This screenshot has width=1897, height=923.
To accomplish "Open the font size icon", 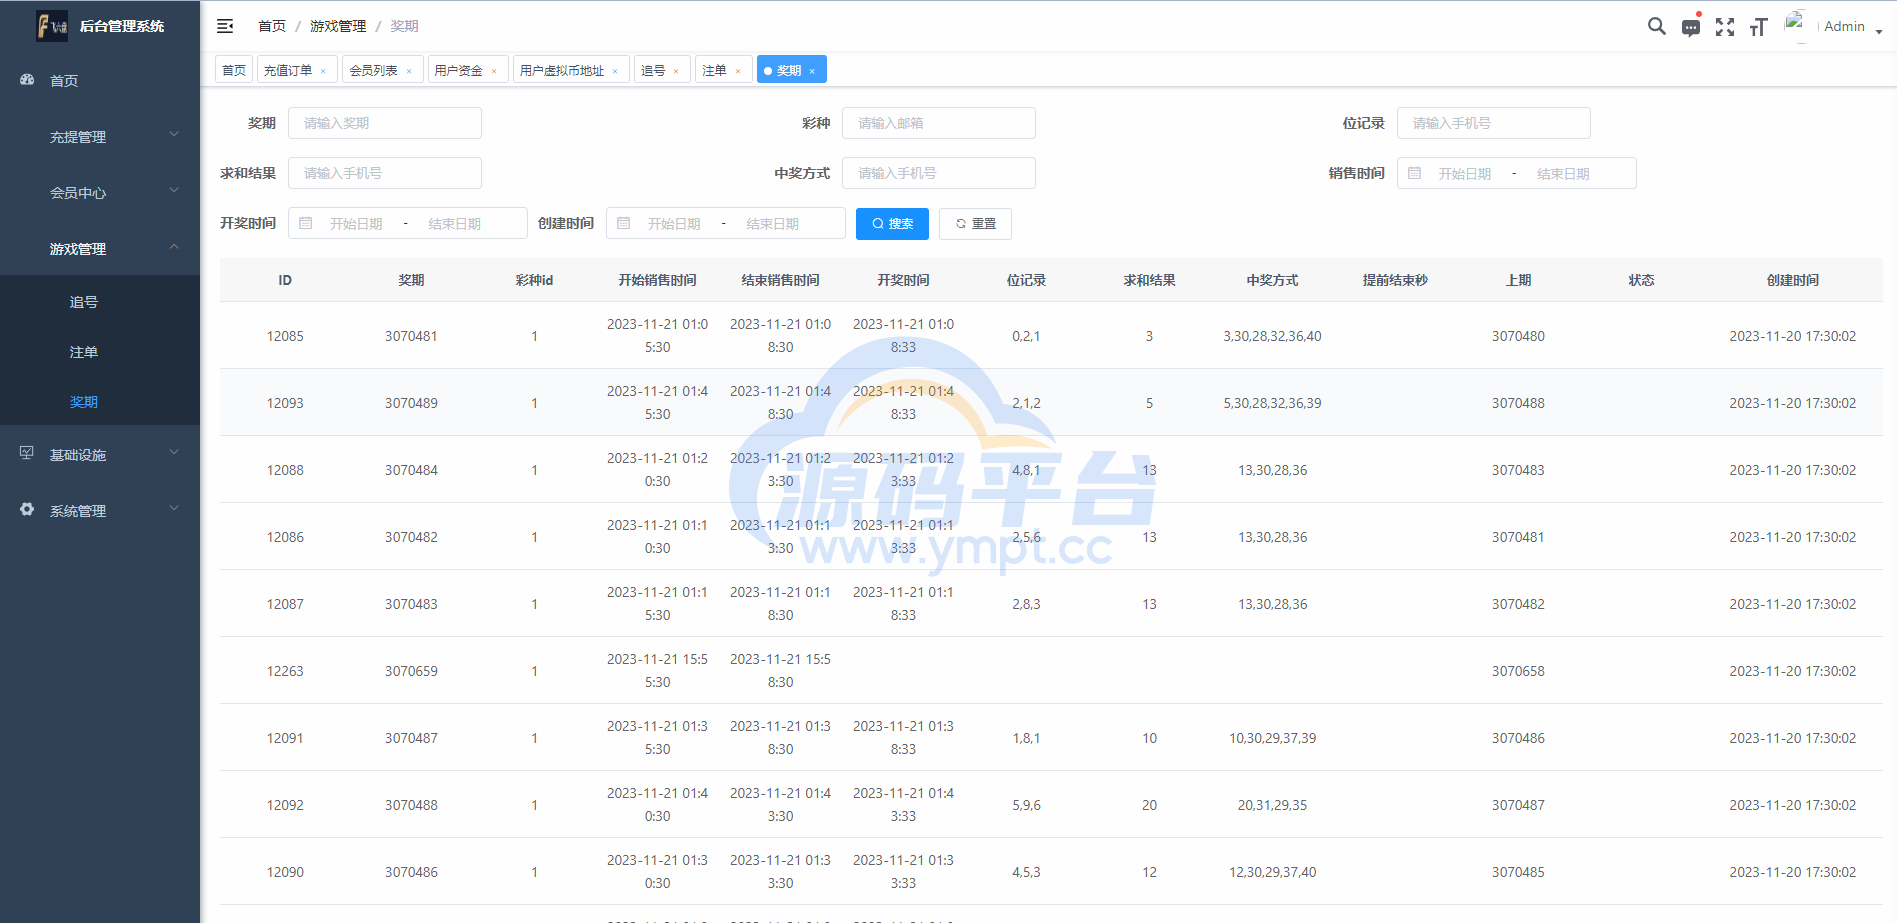I will [1759, 27].
